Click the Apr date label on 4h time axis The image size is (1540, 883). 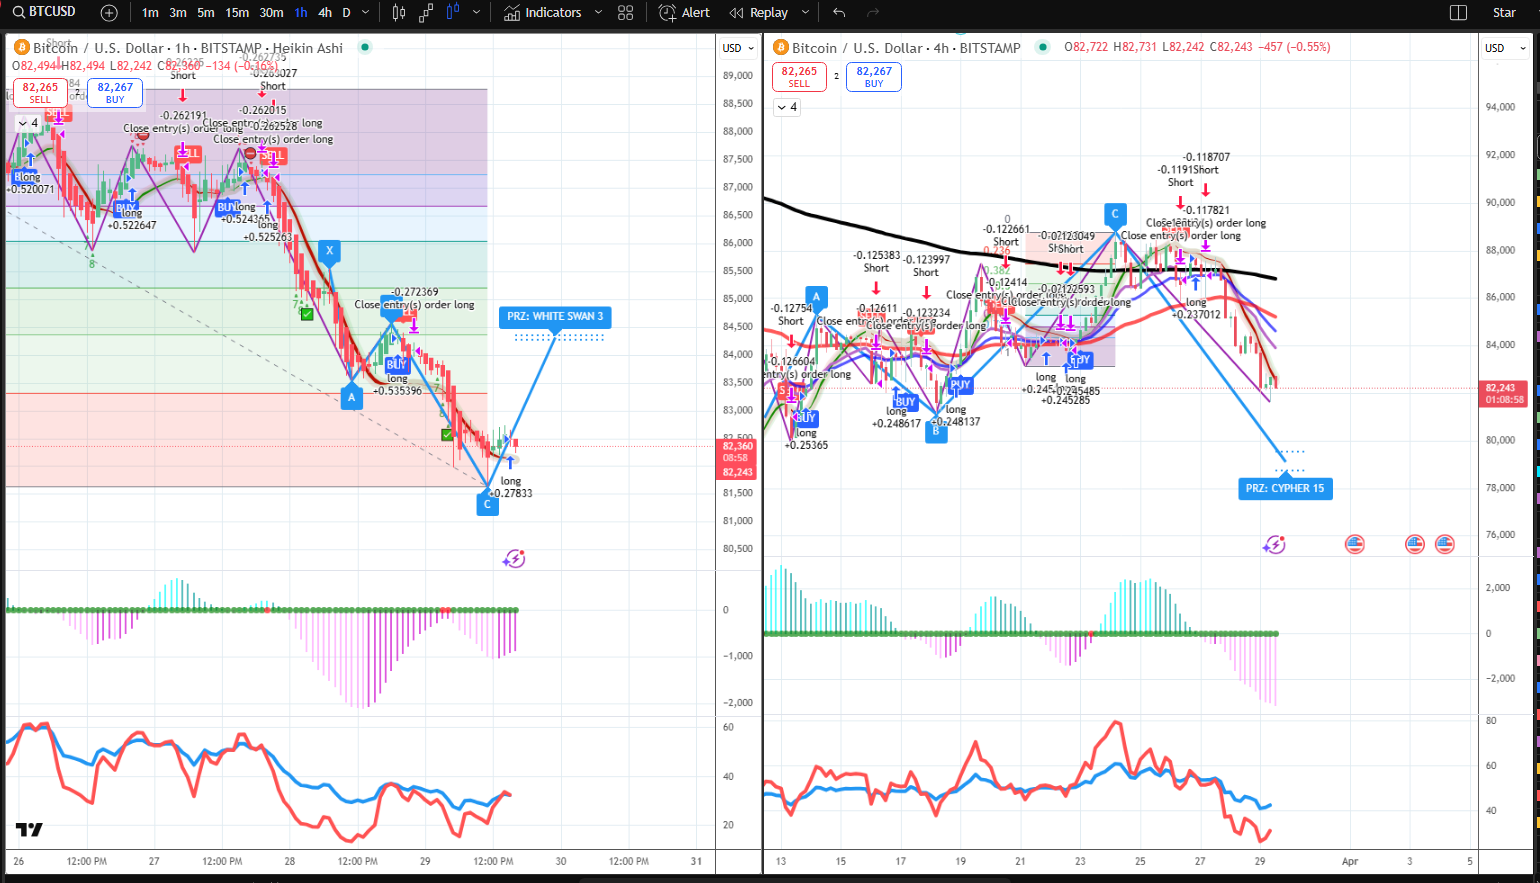(1350, 861)
